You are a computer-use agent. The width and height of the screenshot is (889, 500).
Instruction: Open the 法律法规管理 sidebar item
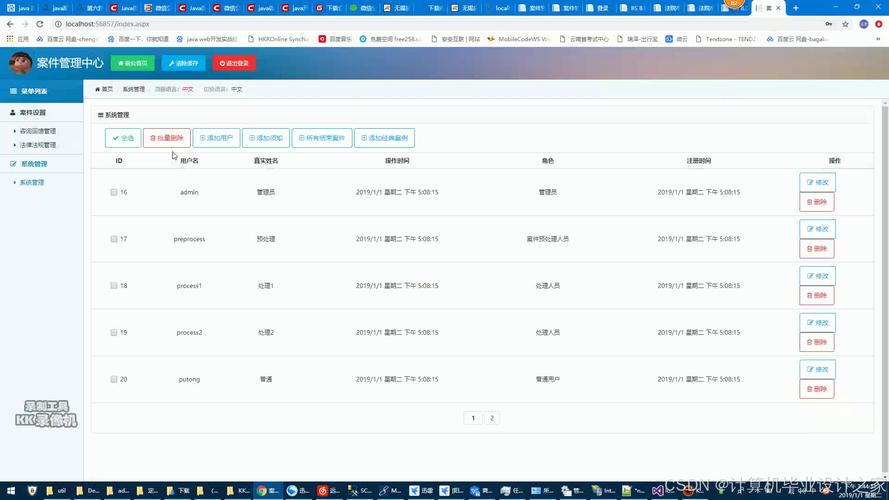coord(38,145)
